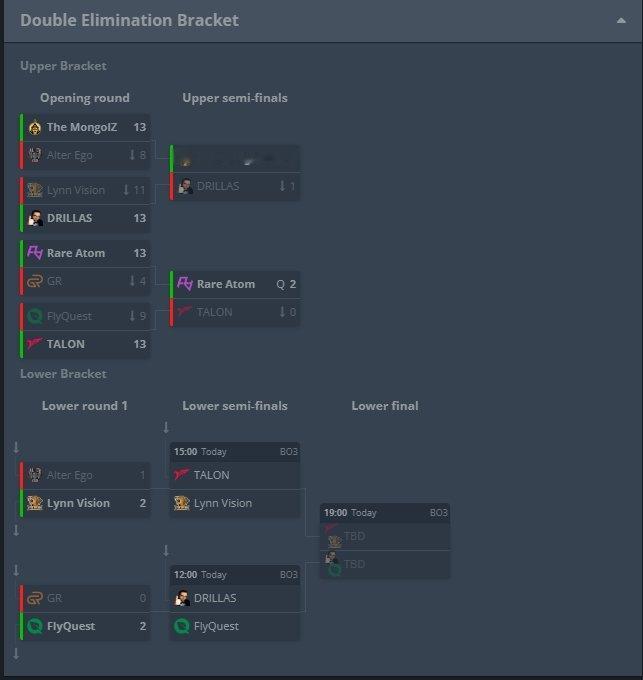Open DRILLAS upper semi-finals team name
The width and height of the screenshot is (643, 680).
[218, 186]
